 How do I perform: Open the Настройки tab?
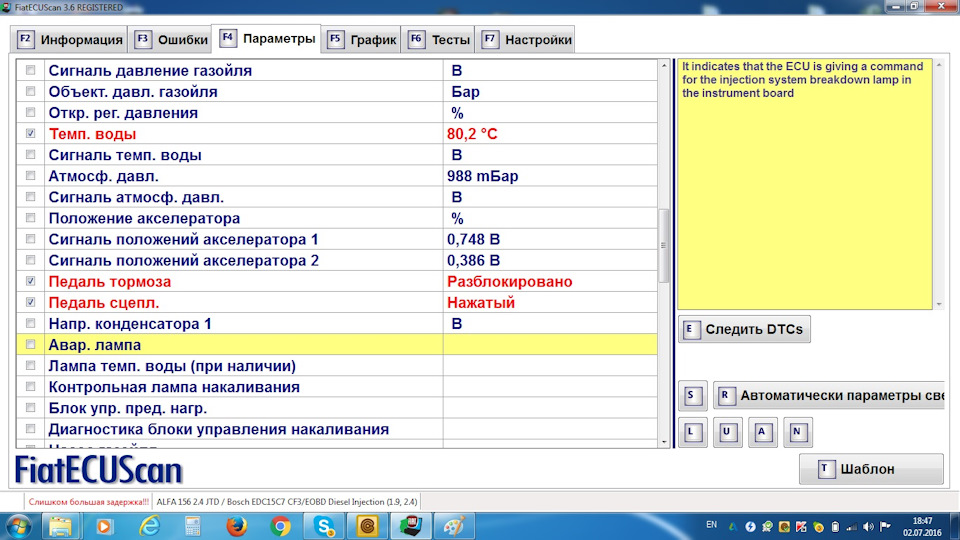tap(525, 40)
